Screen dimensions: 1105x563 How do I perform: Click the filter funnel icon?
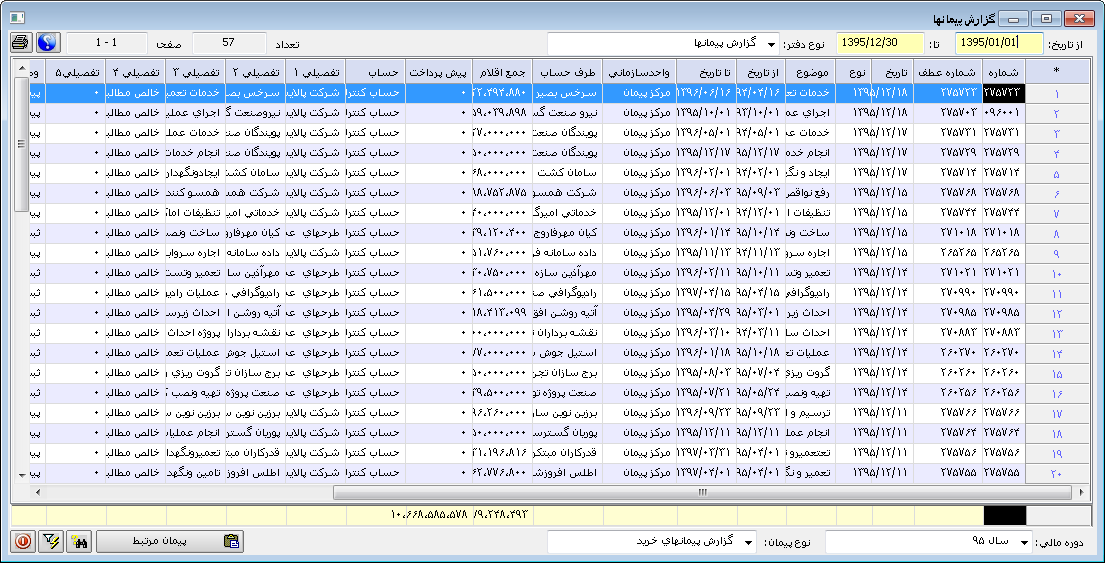pos(52,542)
